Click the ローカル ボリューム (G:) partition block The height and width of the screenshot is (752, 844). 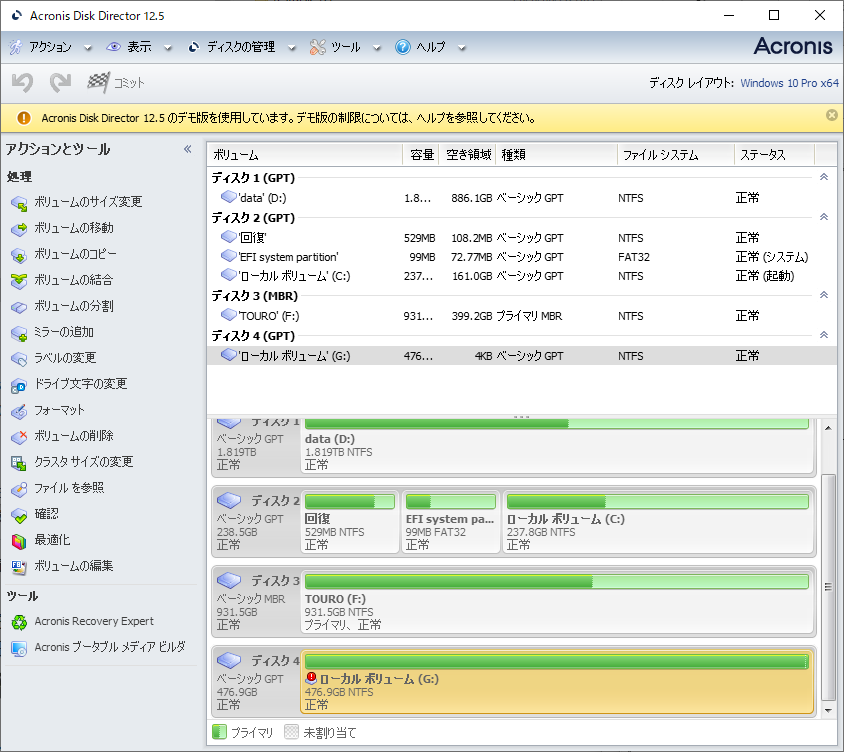click(557, 682)
